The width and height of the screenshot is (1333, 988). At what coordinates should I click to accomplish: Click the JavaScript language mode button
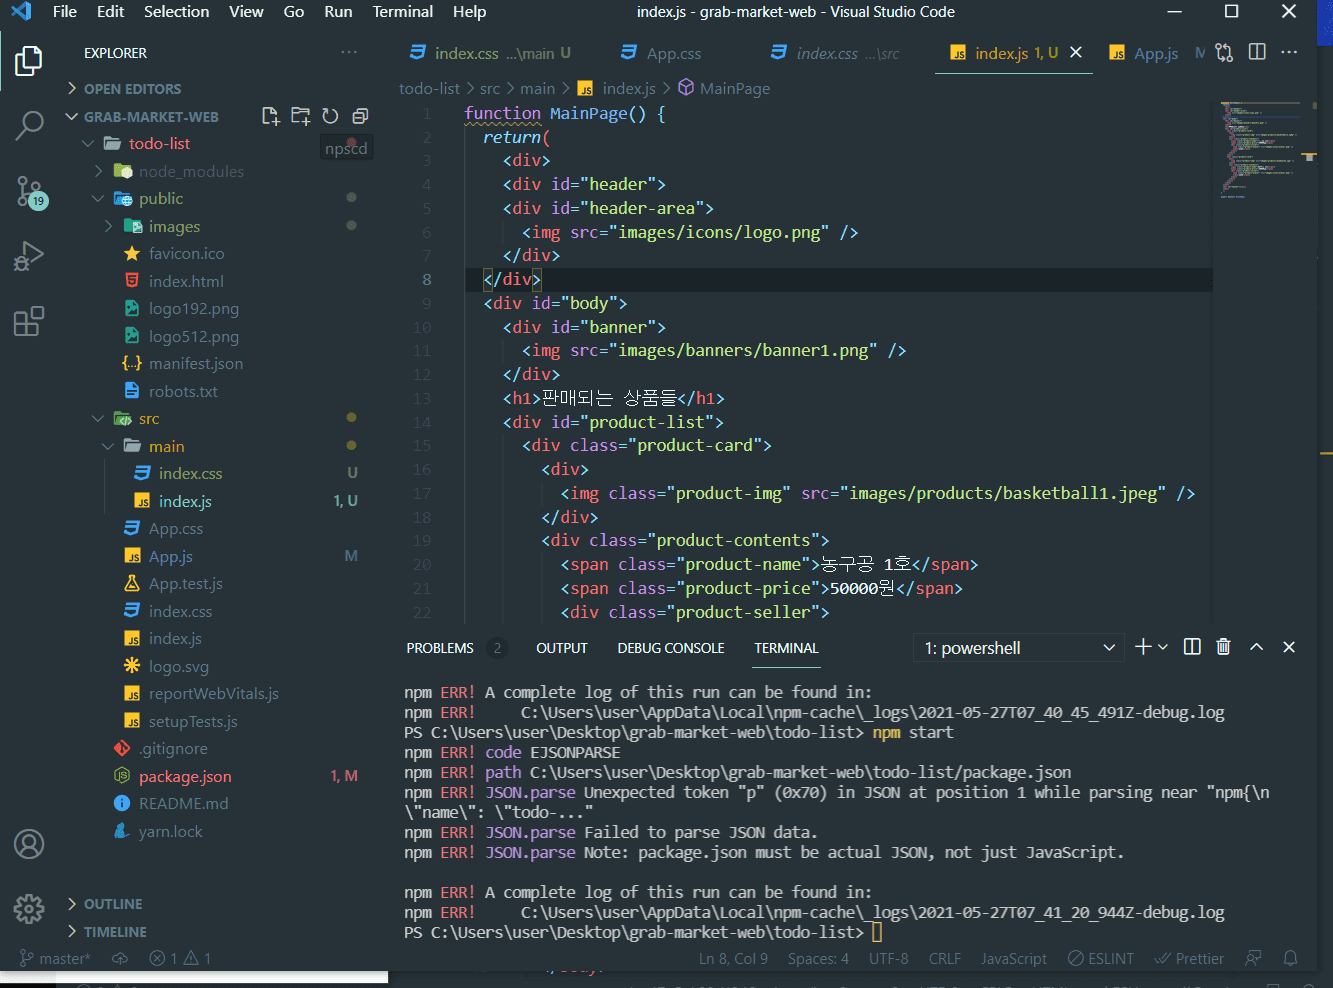click(1013, 958)
